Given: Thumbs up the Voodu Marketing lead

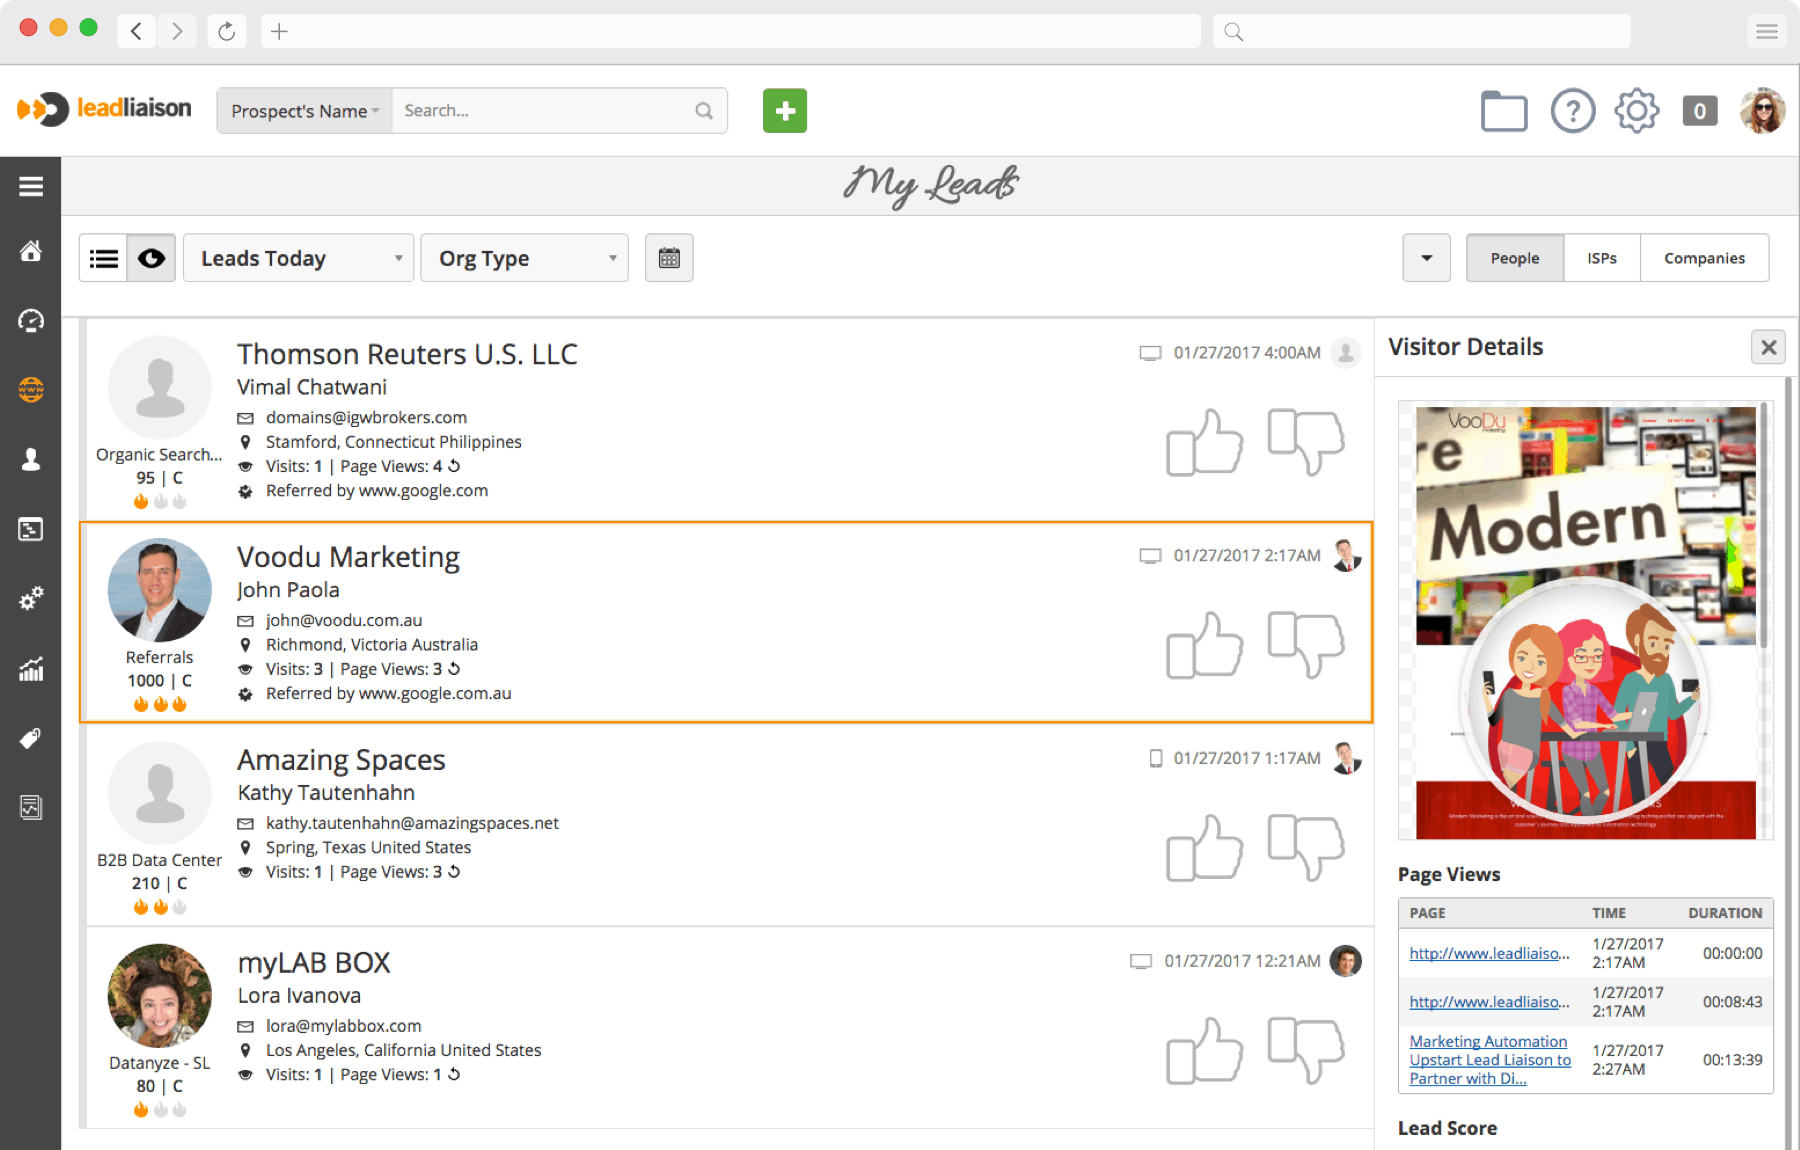Looking at the screenshot, I should pyautogui.click(x=1204, y=645).
